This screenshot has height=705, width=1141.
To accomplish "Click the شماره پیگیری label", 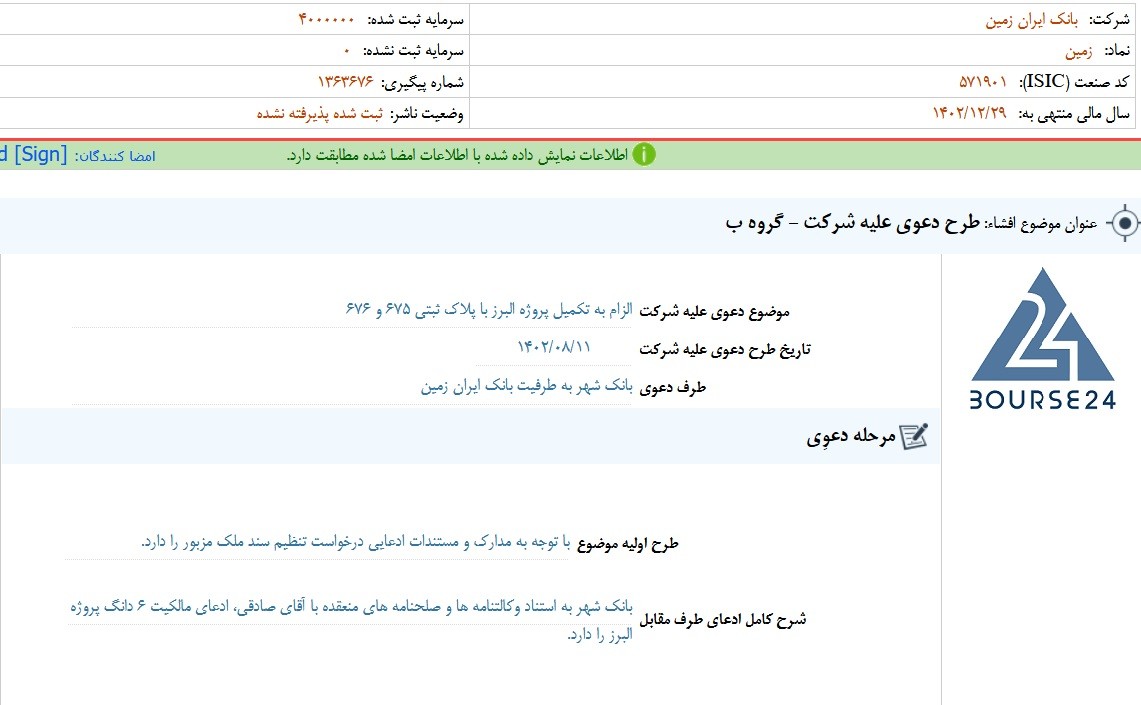I will [x=422, y=82].
